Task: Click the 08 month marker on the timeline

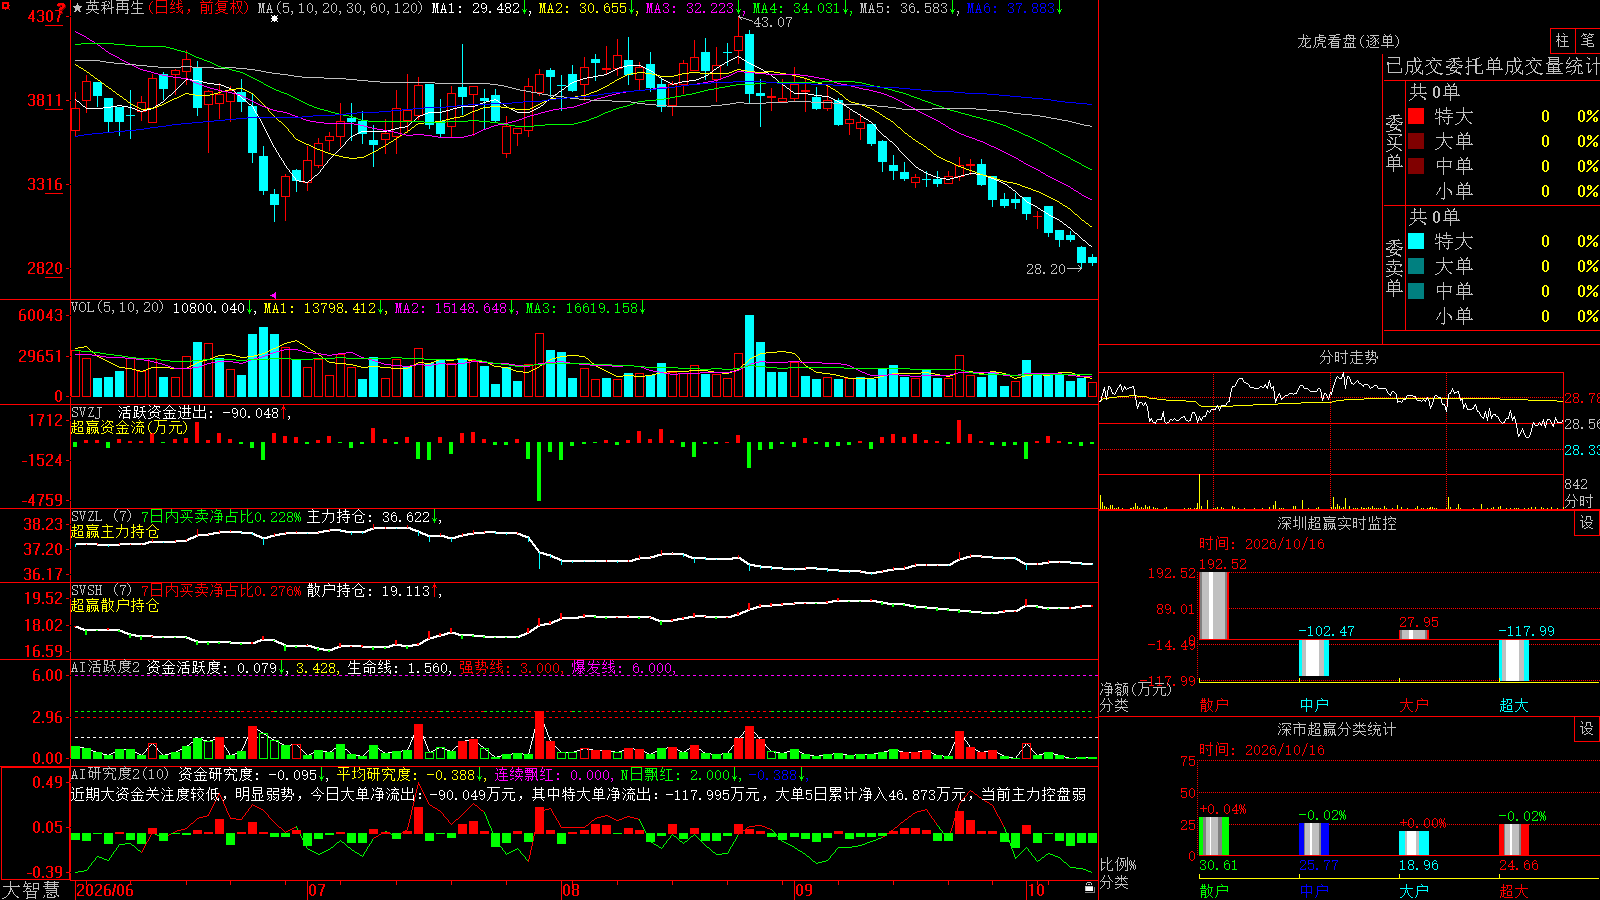Action: [571, 890]
